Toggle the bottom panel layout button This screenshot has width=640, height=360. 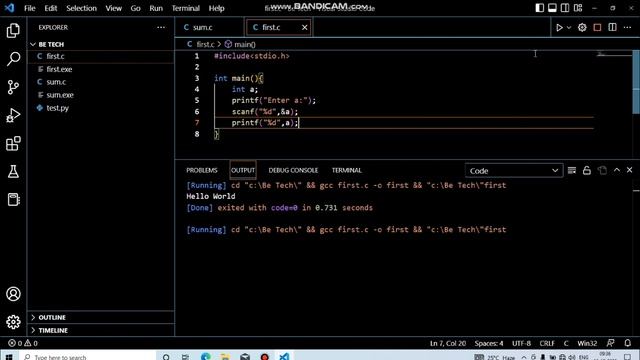(552, 8)
